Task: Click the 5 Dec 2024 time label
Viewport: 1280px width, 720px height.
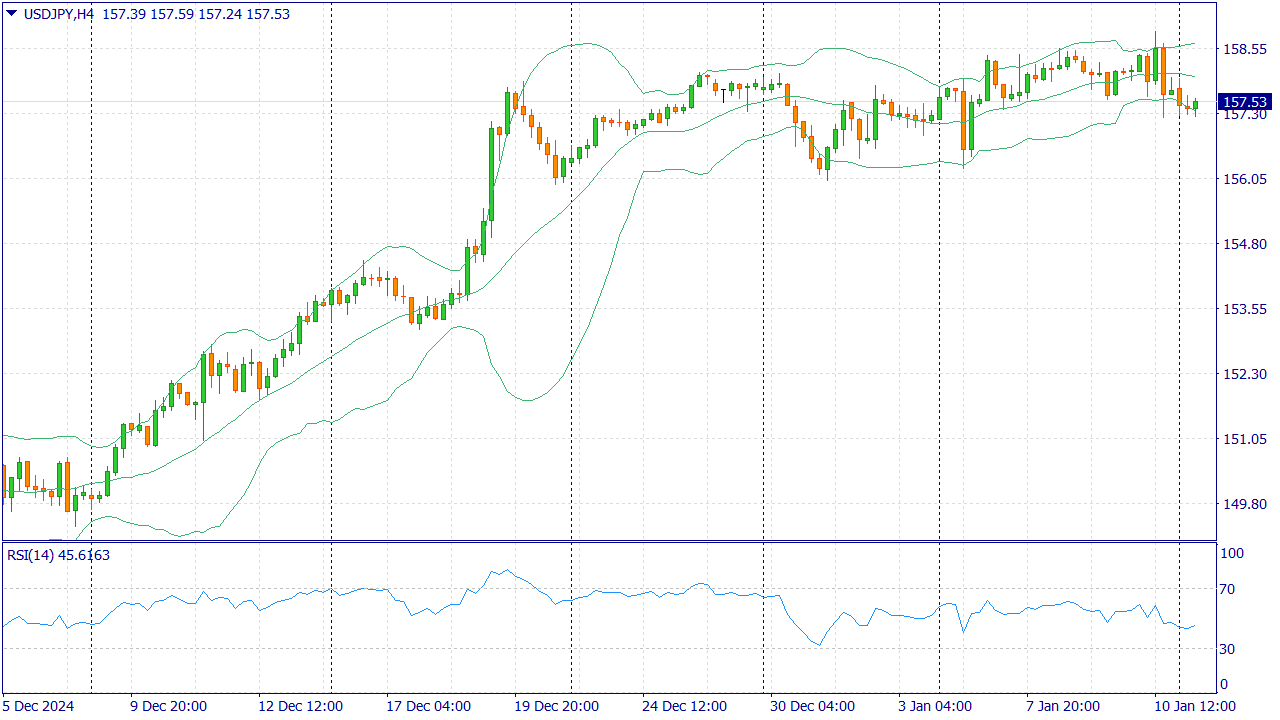Action: (x=39, y=706)
